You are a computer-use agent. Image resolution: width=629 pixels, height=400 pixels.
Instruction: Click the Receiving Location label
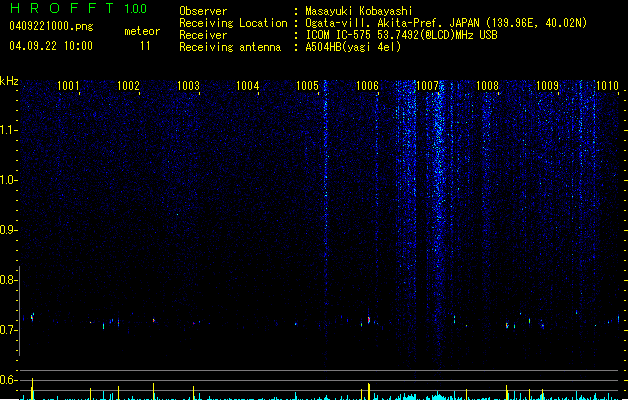tap(233, 23)
